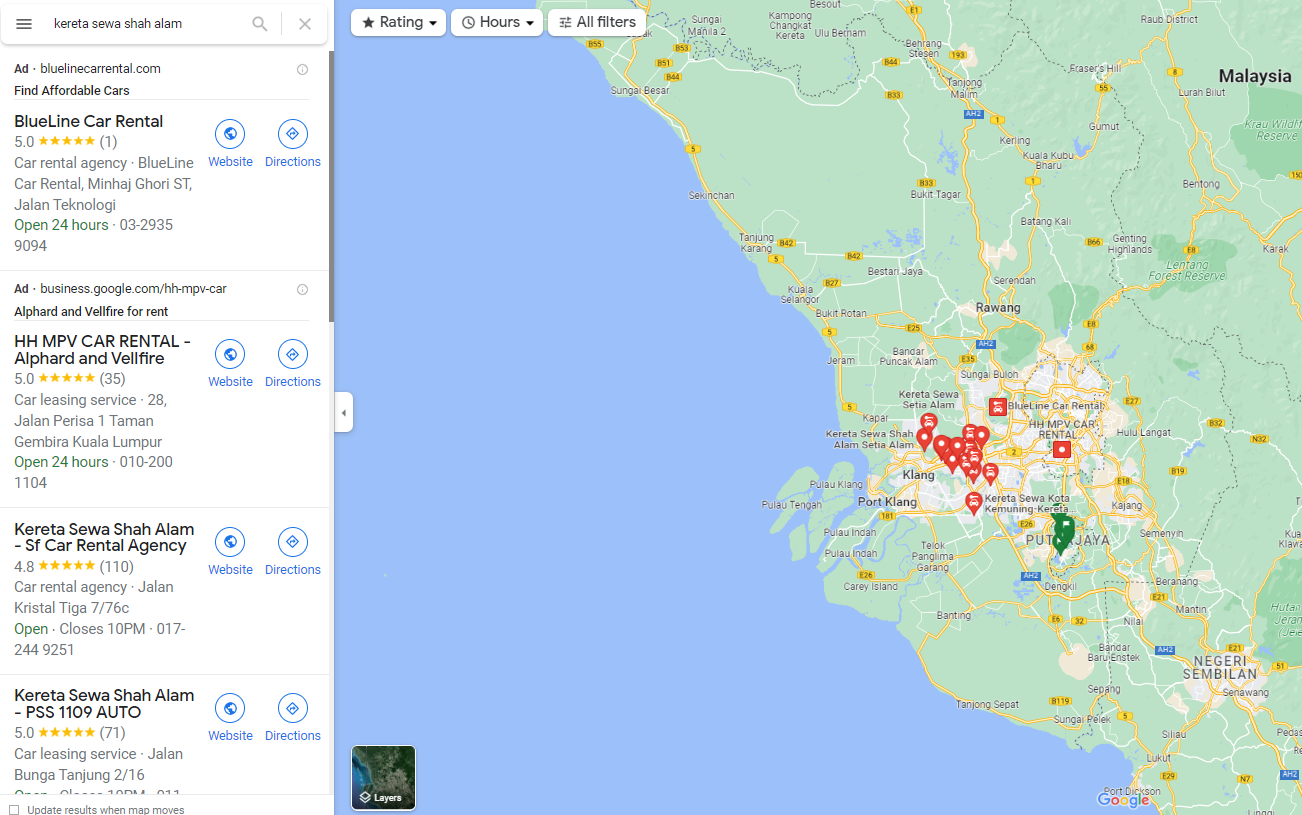Screen dimensions: 1302x815
Task: Click the Sekinchan map label
Action: tap(711, 195)
